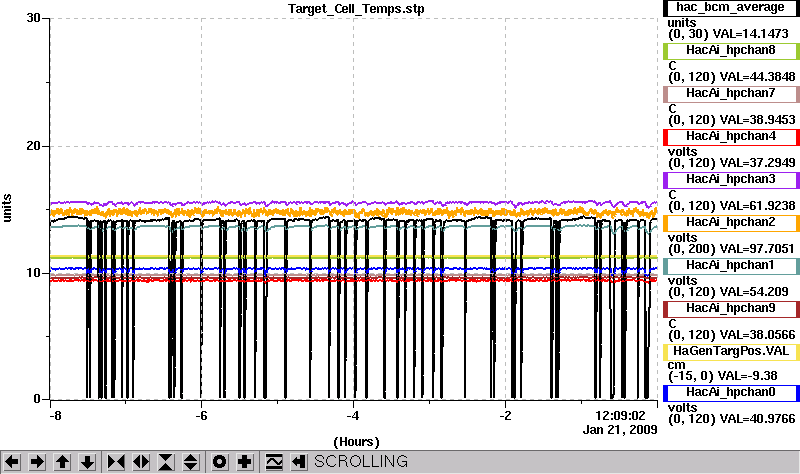
Task: Select the HacAi_hpchan0 legend entry
Action: click(x=731, y=392)
